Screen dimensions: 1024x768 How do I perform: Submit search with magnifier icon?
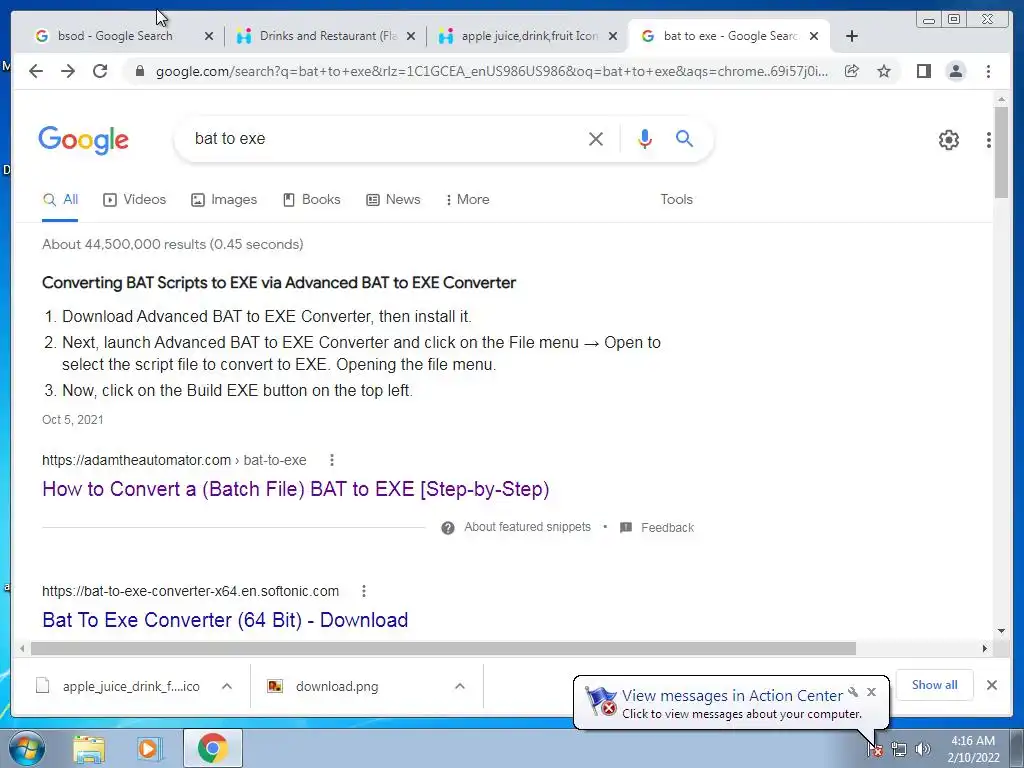point(684,138)
